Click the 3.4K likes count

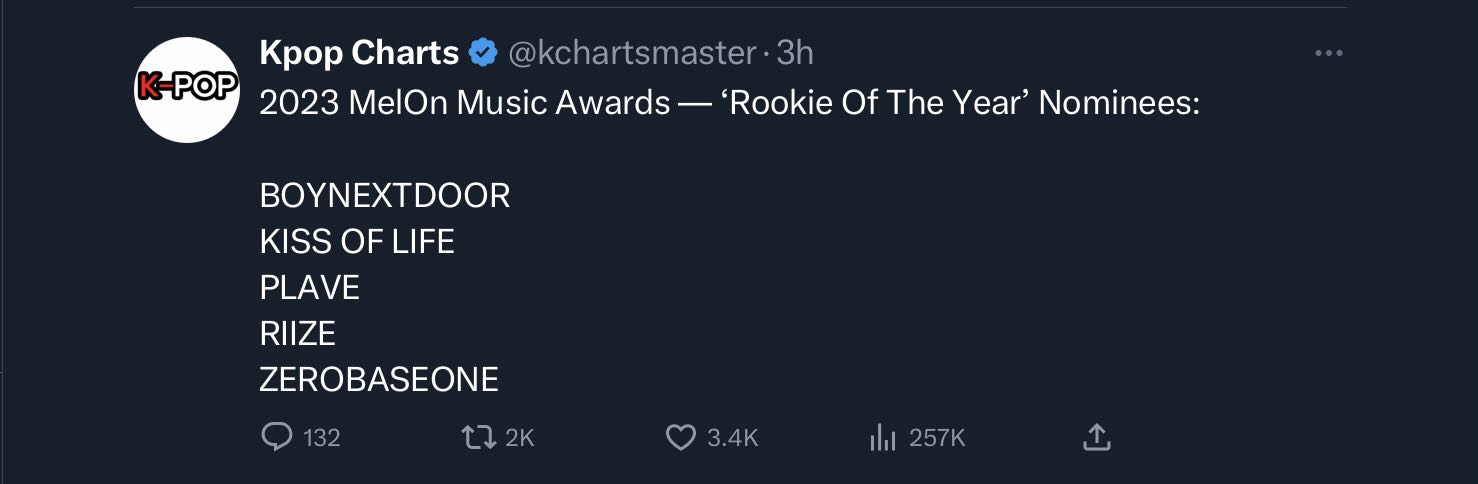tap(733, 438)
